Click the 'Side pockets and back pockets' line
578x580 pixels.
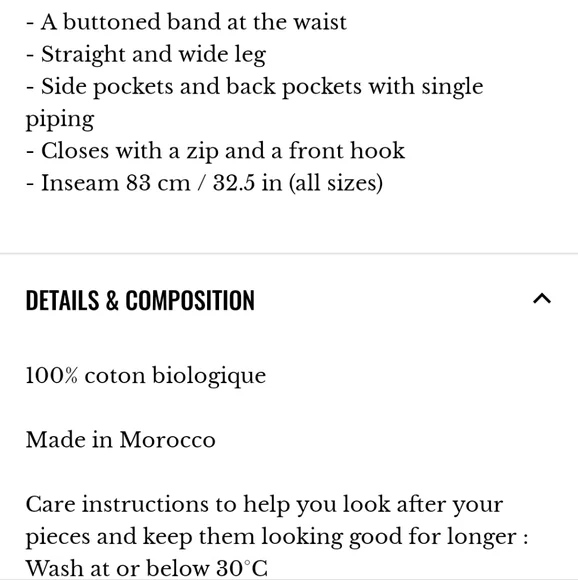tap(254, 87)
